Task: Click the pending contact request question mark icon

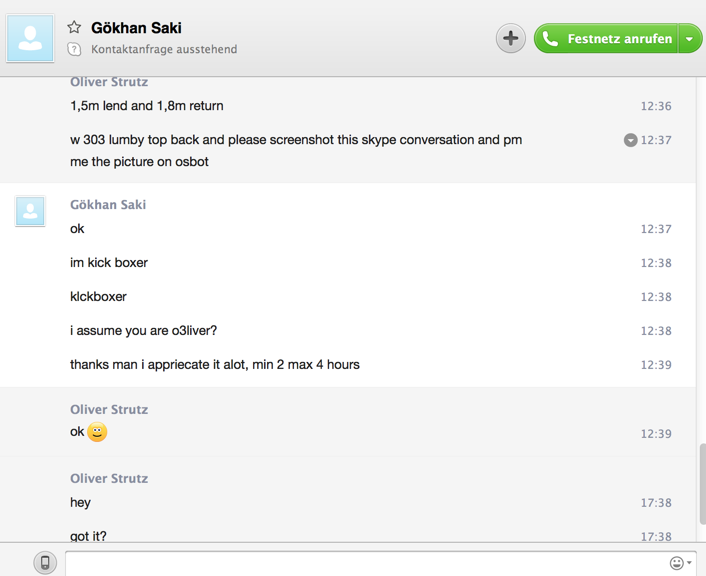Action: 74,49
